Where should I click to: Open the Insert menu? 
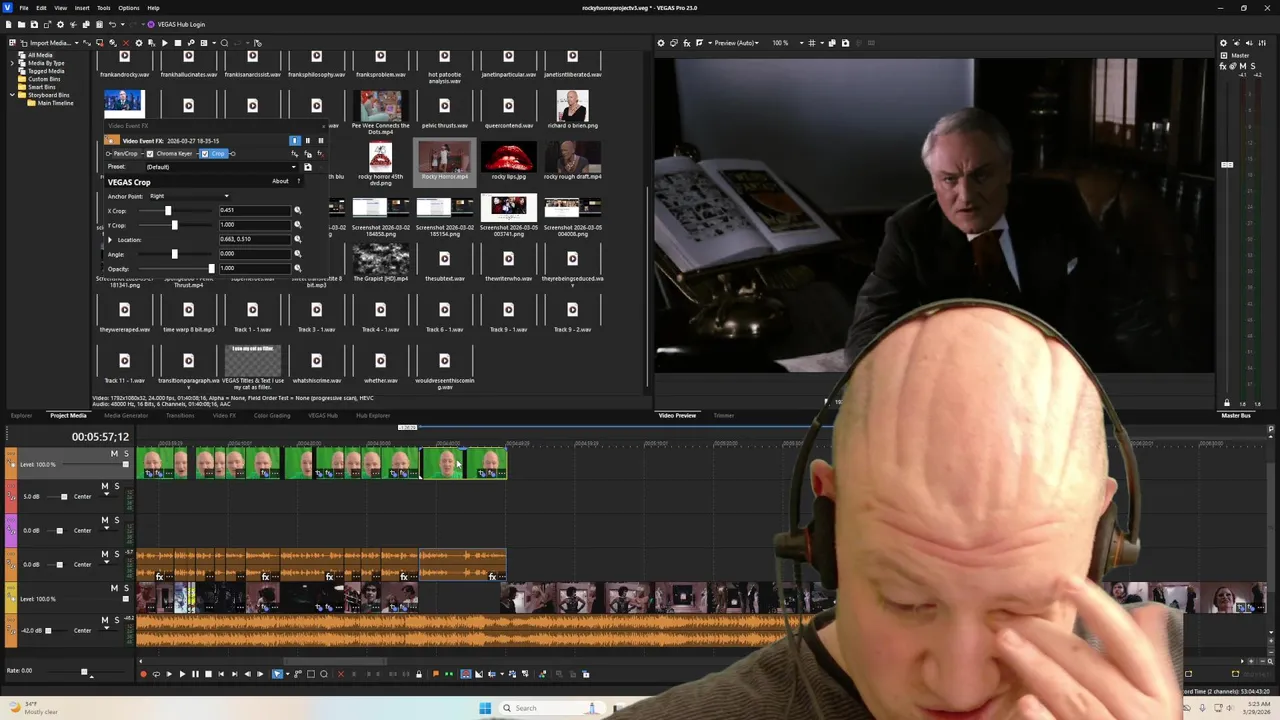click(x=82, y=8)
